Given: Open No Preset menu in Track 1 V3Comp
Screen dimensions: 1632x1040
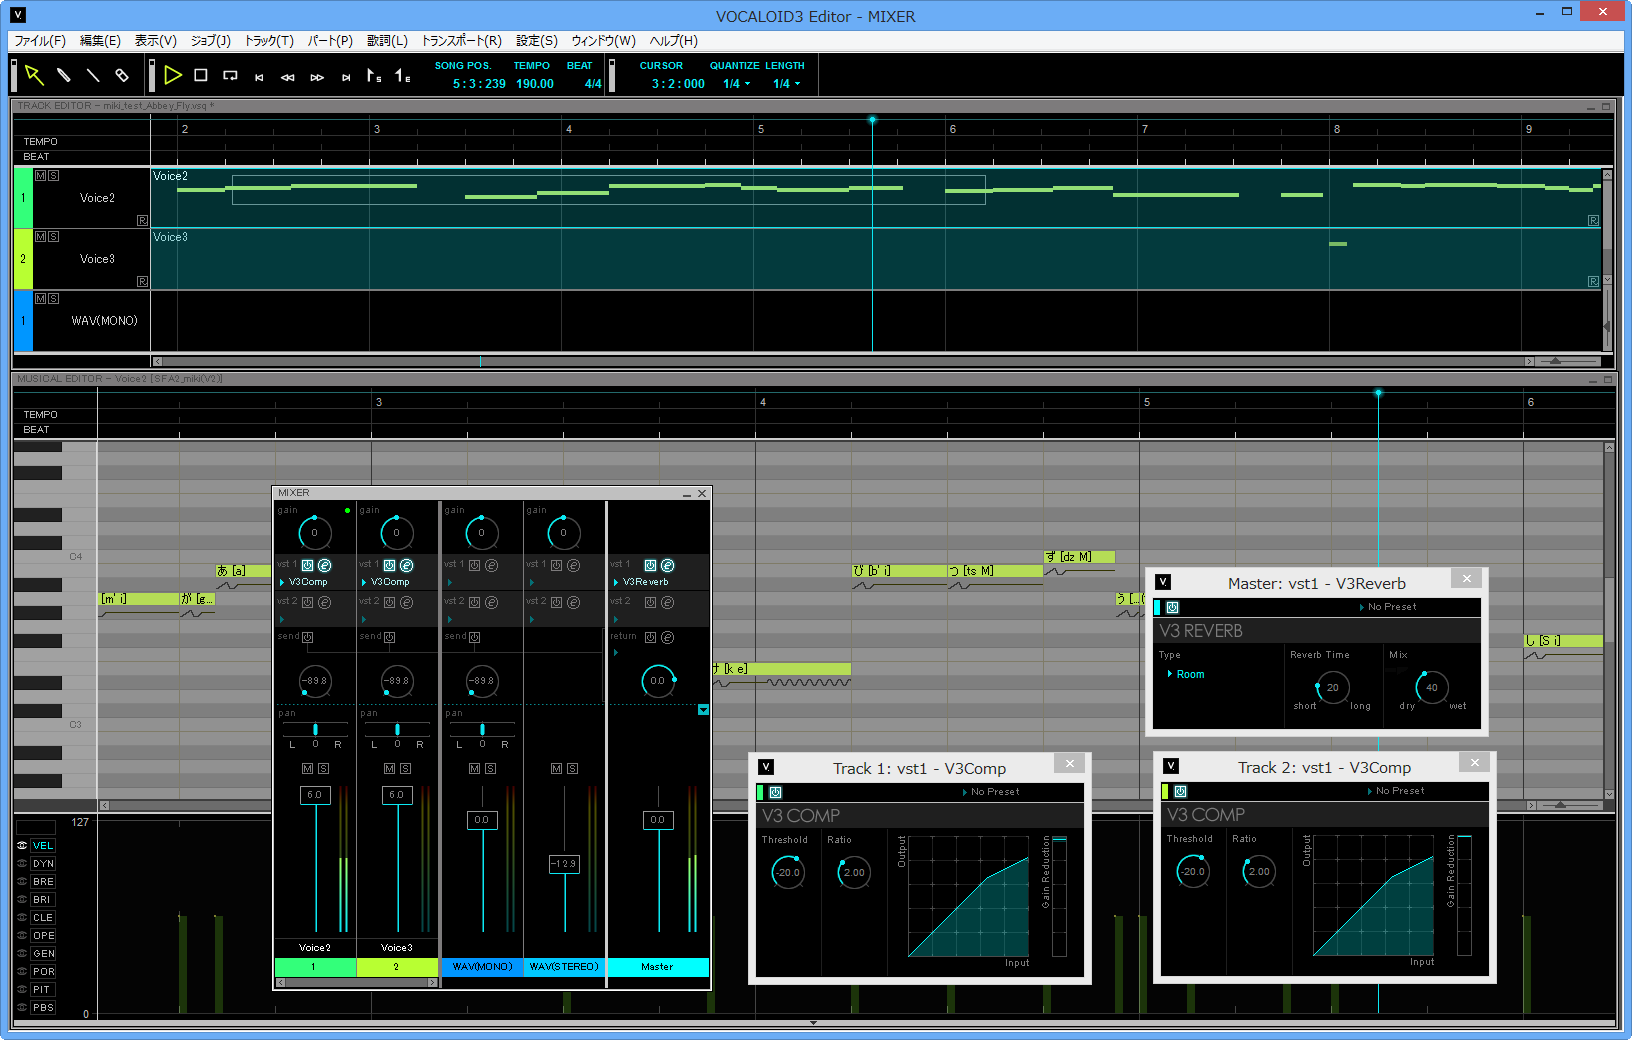Looking at the screenshot, I should coord(991,792).
